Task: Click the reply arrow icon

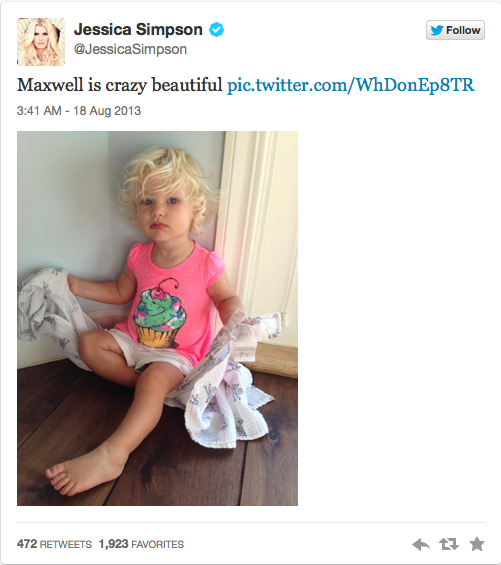Action: pos(421,544)
